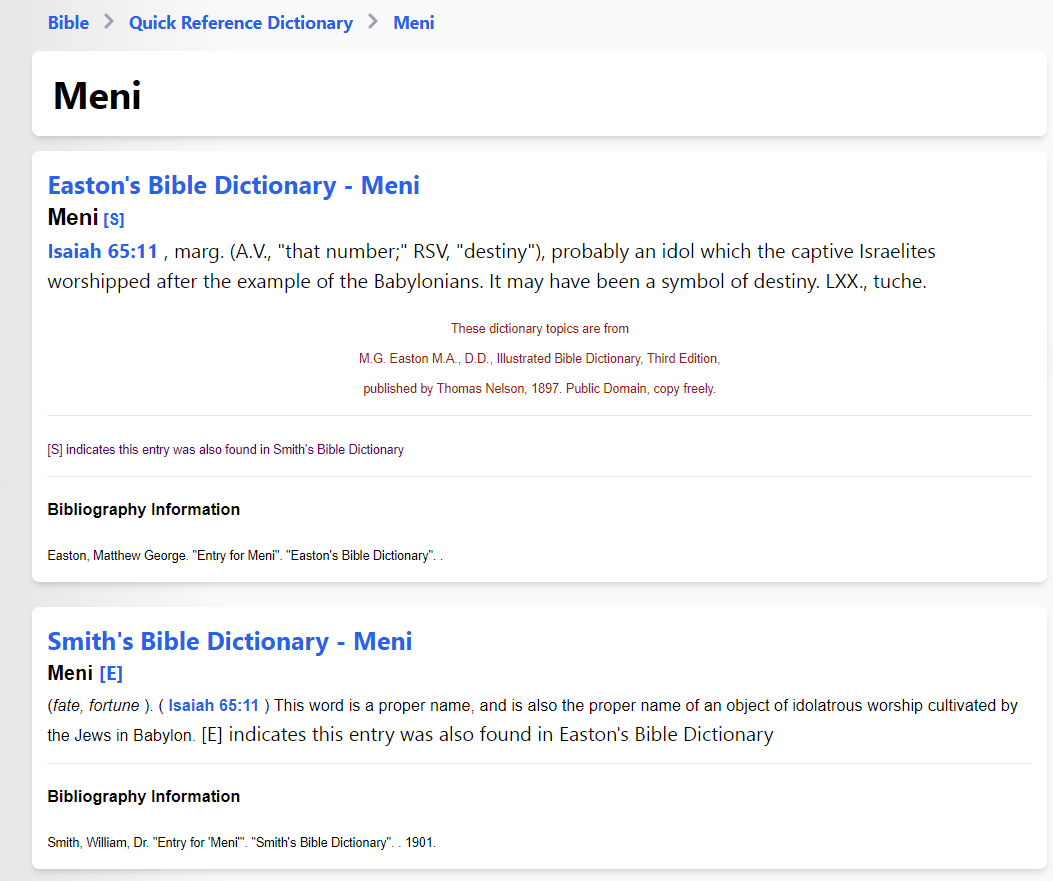Follow the [E] Easton's reference marker
Image resolution: width=1053 pixels, height=881 pixels.
[111, 674]
